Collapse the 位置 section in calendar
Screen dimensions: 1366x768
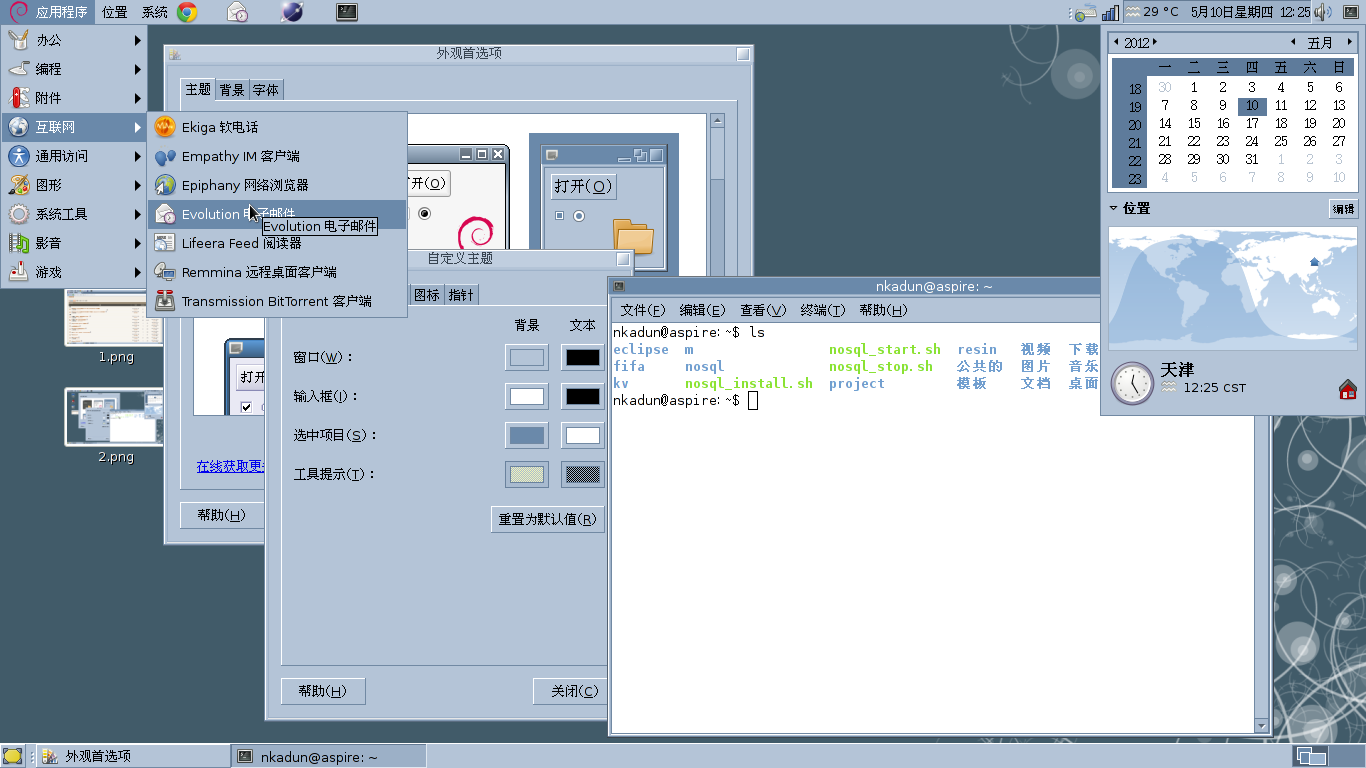1113,208
